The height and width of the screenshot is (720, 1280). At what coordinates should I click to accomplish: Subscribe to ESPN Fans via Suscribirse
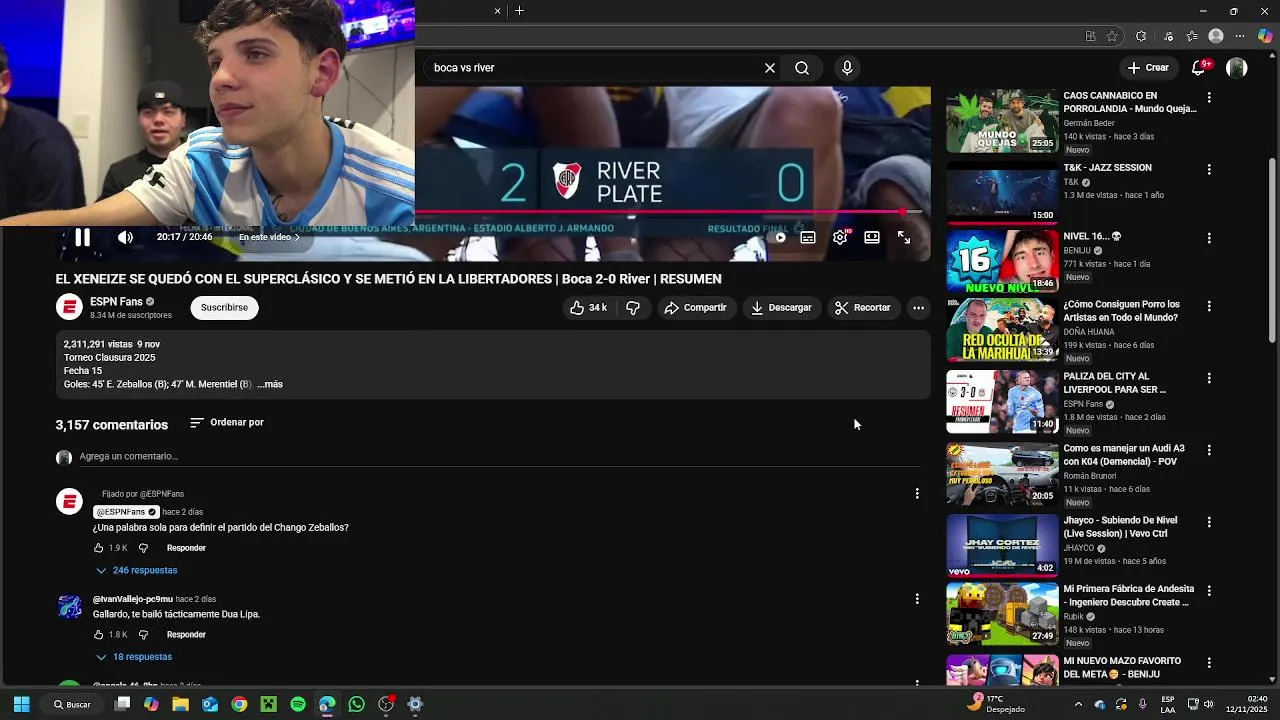[224, 308]
